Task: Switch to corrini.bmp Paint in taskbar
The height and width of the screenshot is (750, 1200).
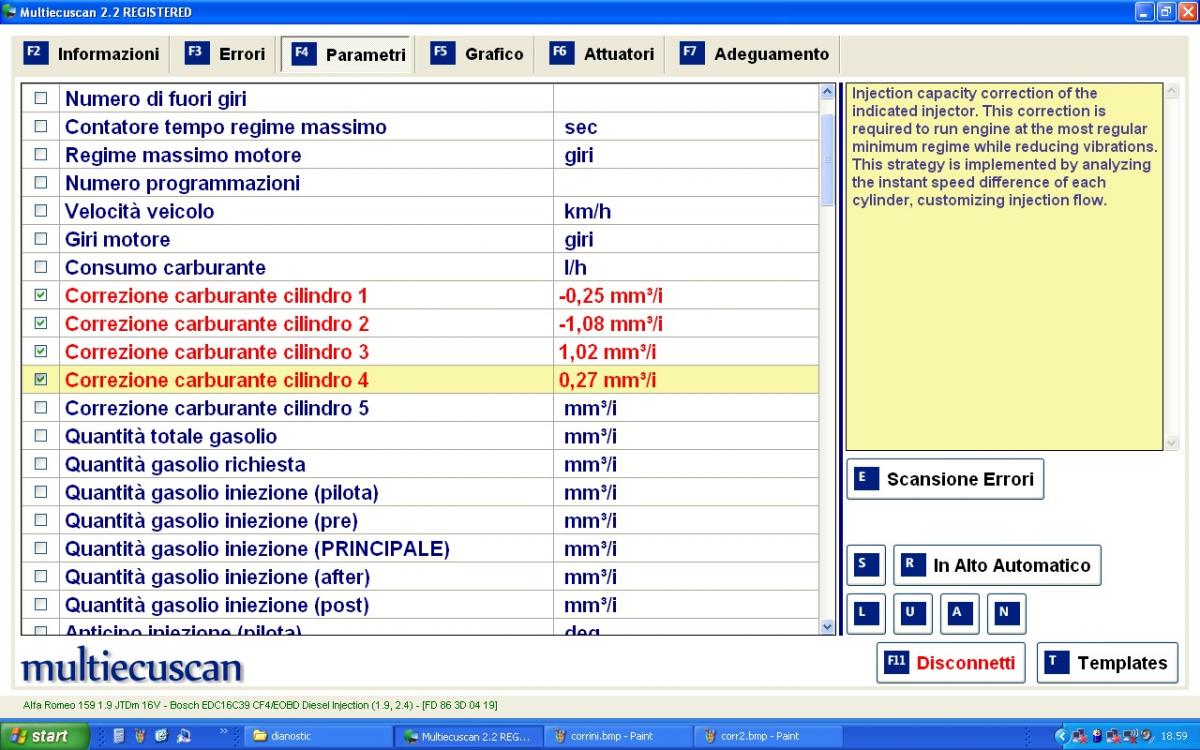Action: click(618, 736)
